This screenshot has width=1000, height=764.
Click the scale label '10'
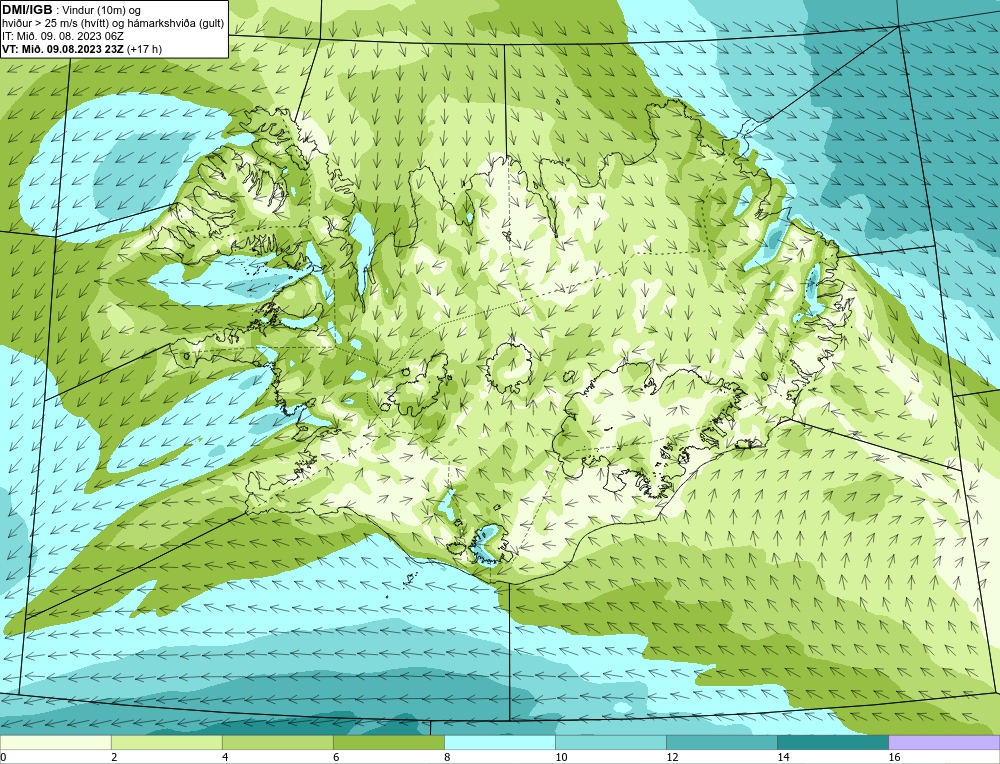pyautogui.click(x=561, y=757)
